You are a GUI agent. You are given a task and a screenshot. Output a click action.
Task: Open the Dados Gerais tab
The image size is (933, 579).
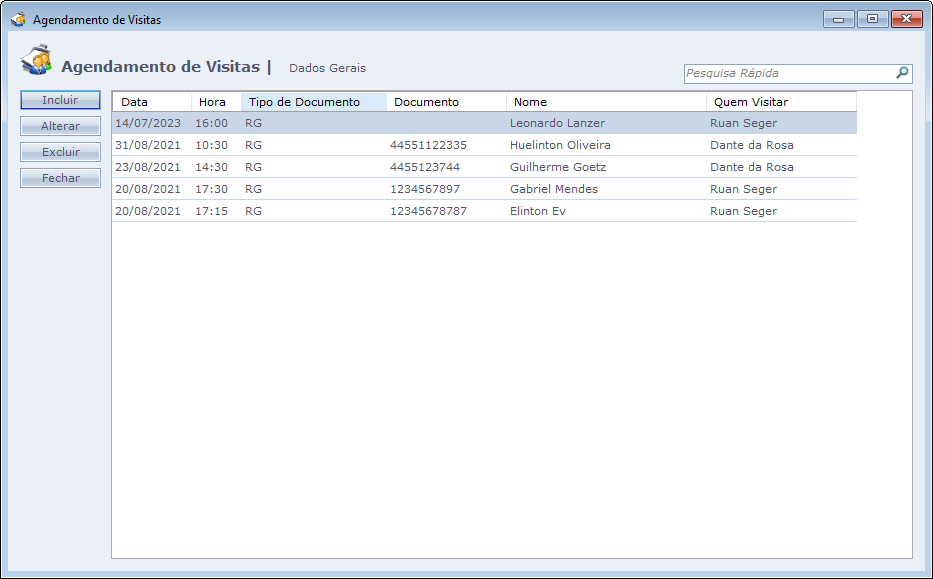[327, 68]
